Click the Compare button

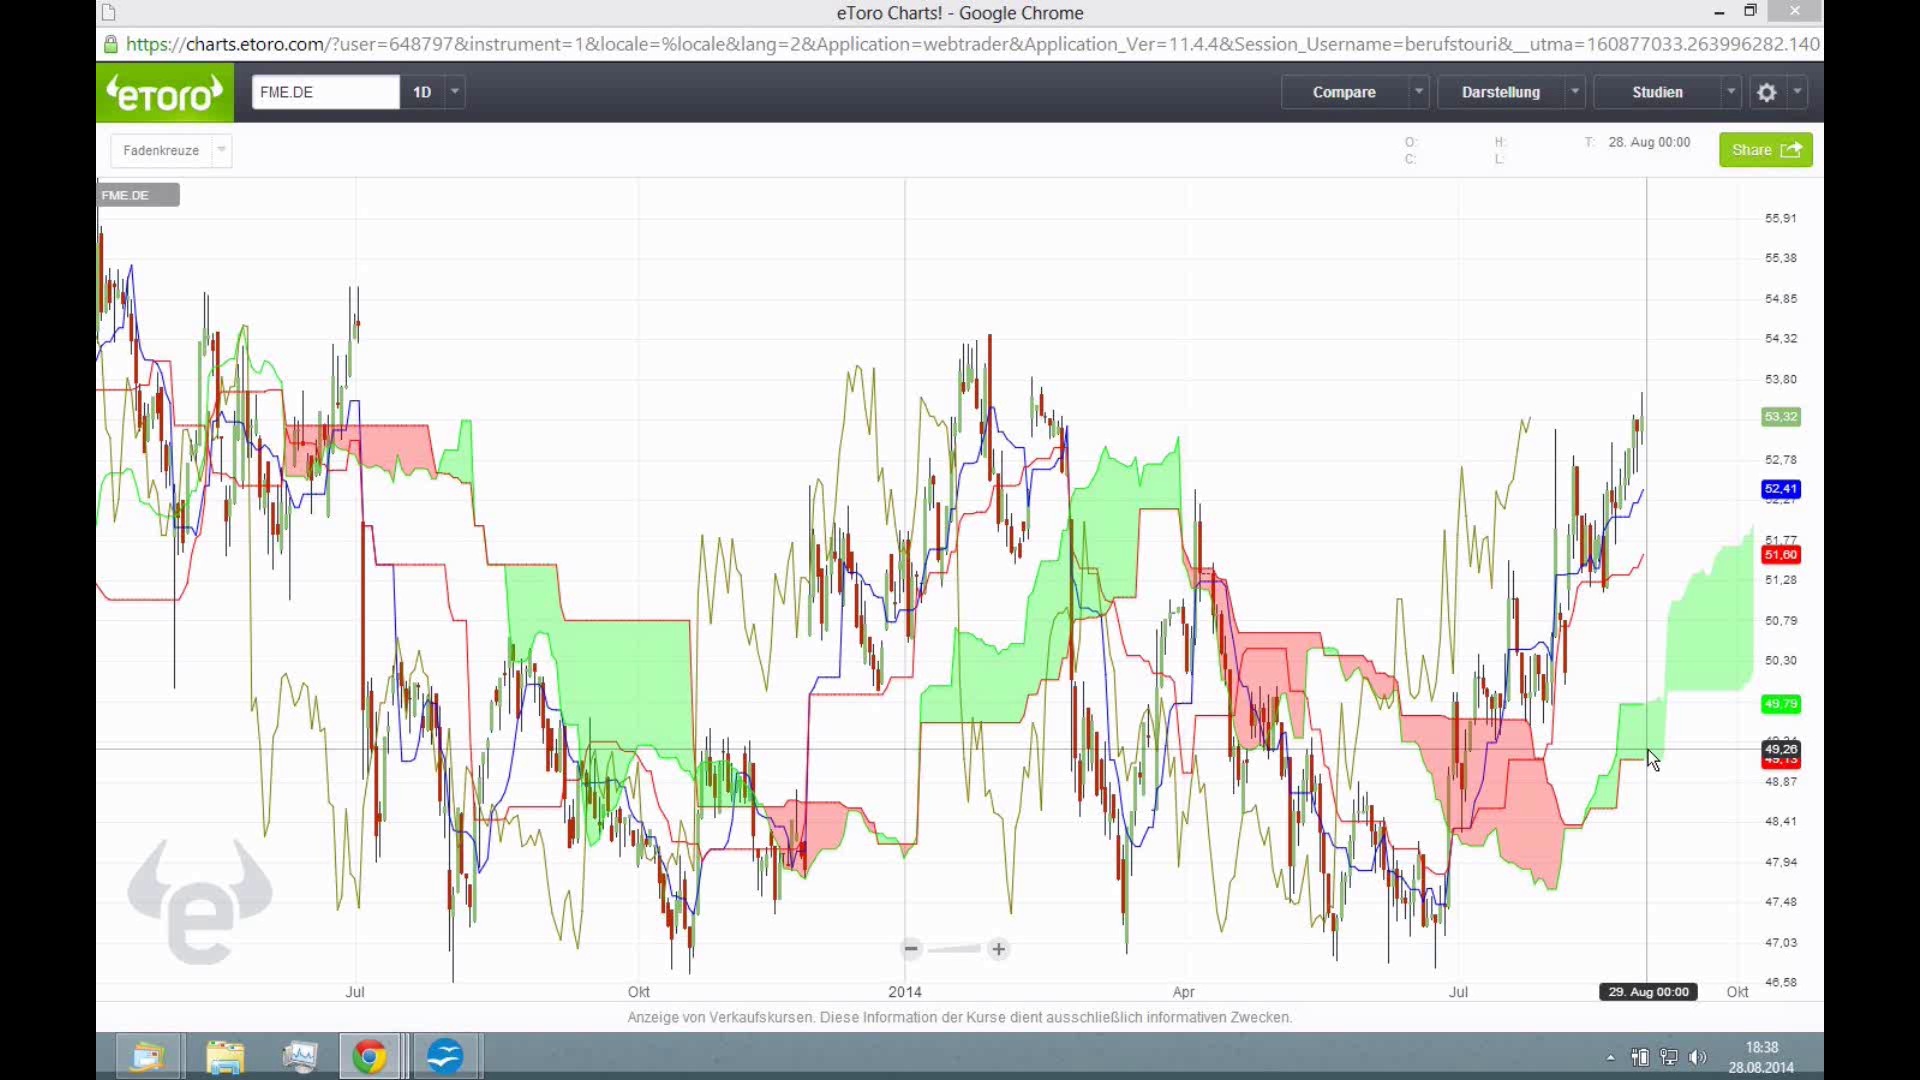tap(1343, 92)
